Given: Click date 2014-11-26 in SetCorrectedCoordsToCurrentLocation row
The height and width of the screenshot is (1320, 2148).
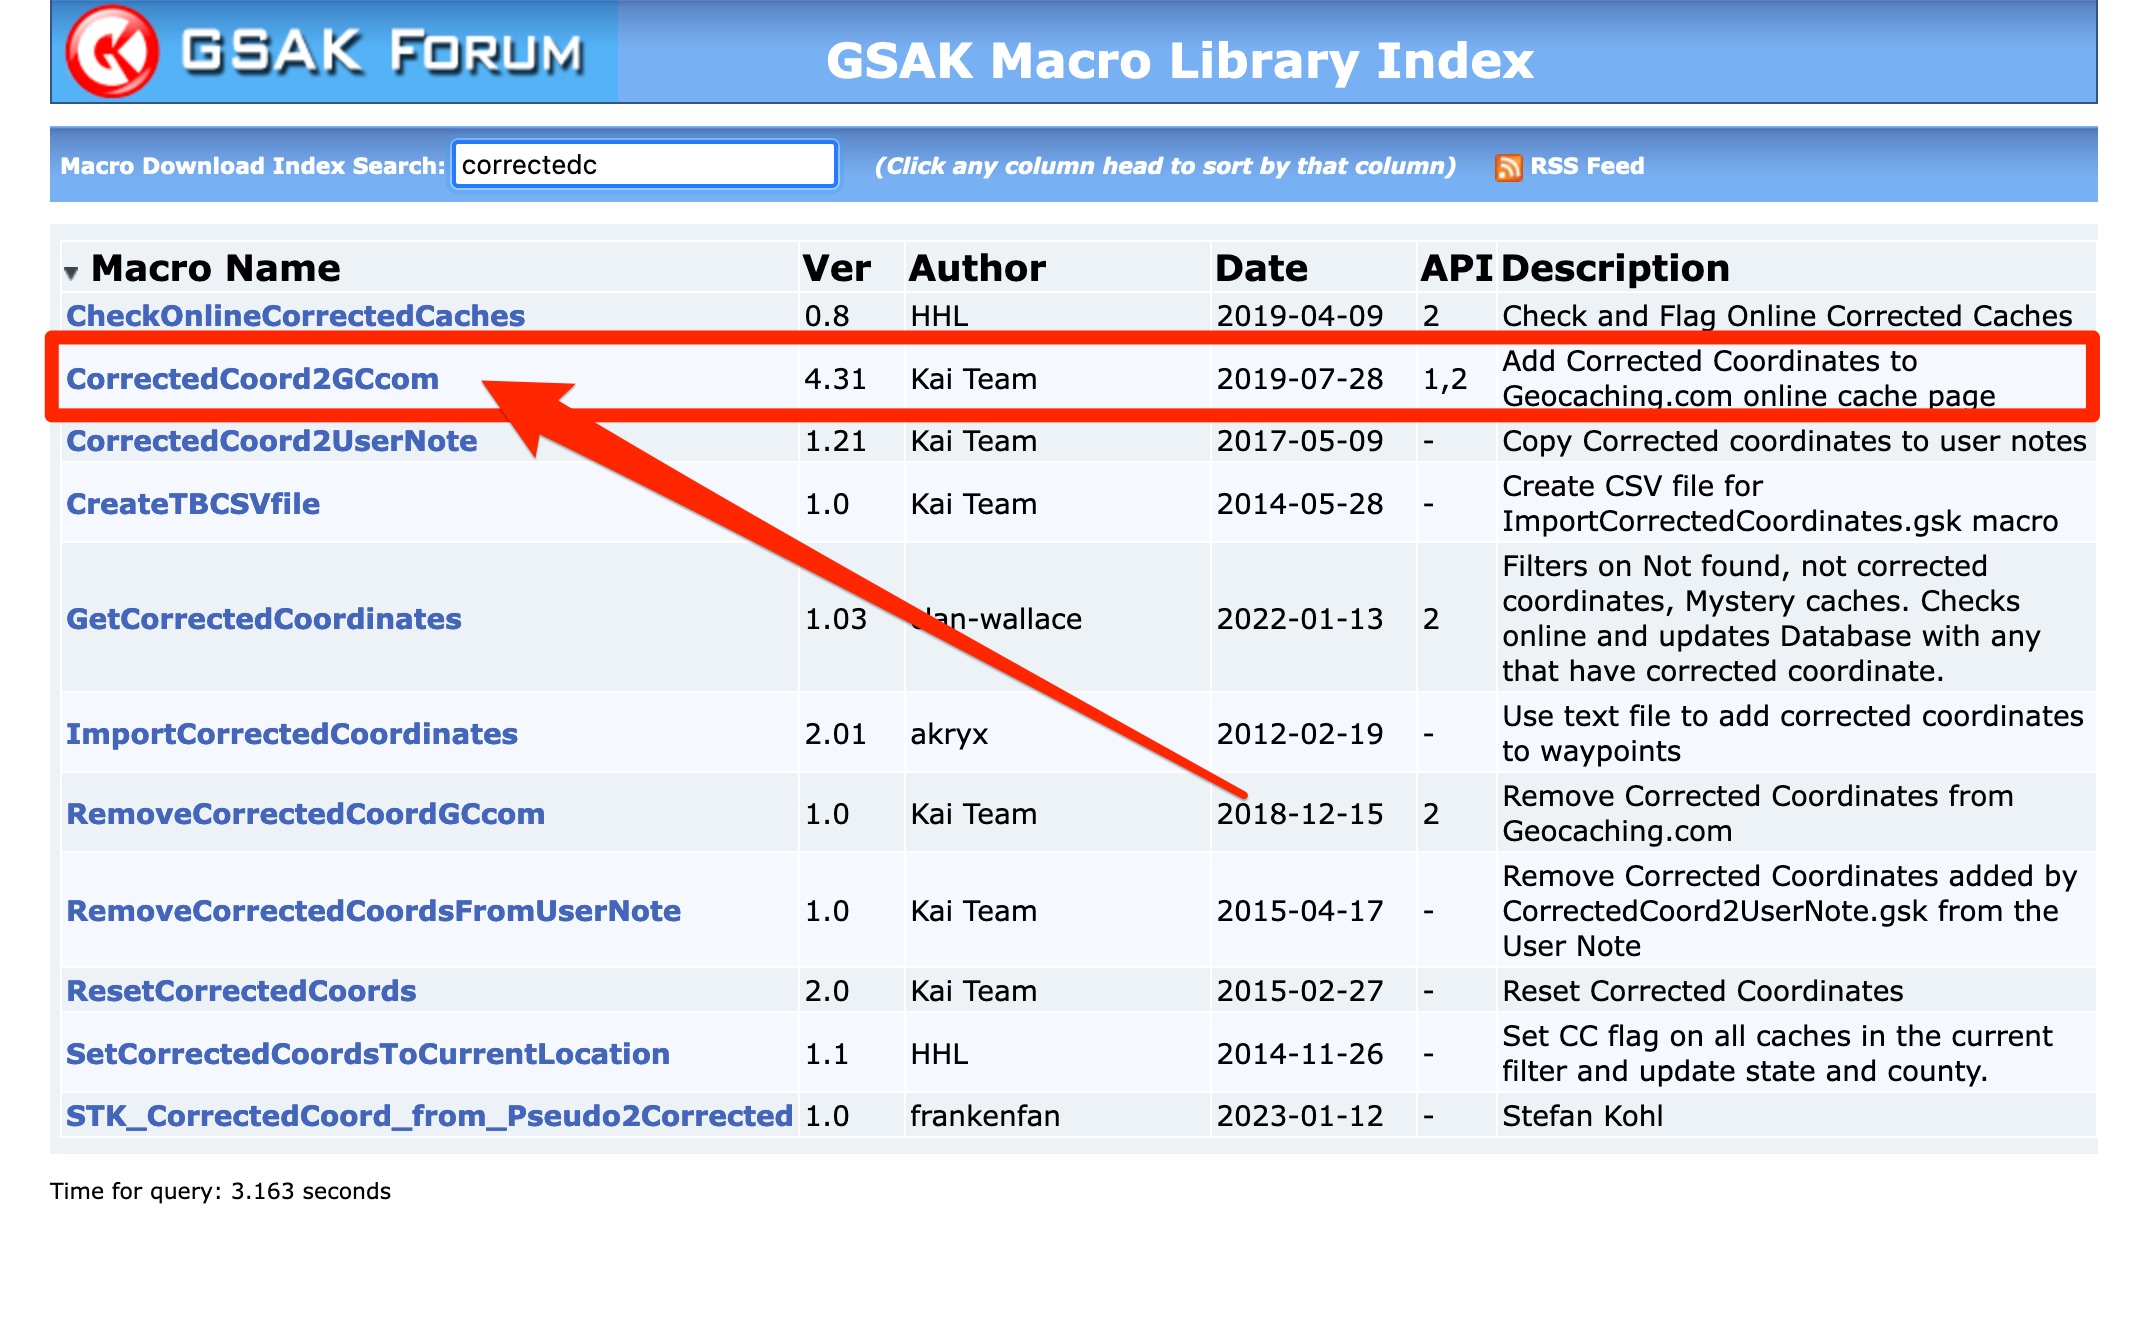Looking at the screenshot, I should (1300, 1054).
